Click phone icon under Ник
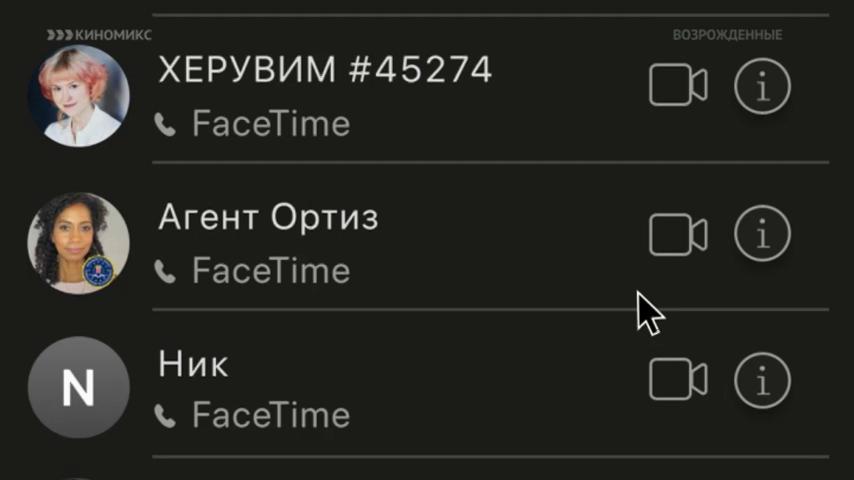This screenshot has width=854, height=480. [165, 416]
